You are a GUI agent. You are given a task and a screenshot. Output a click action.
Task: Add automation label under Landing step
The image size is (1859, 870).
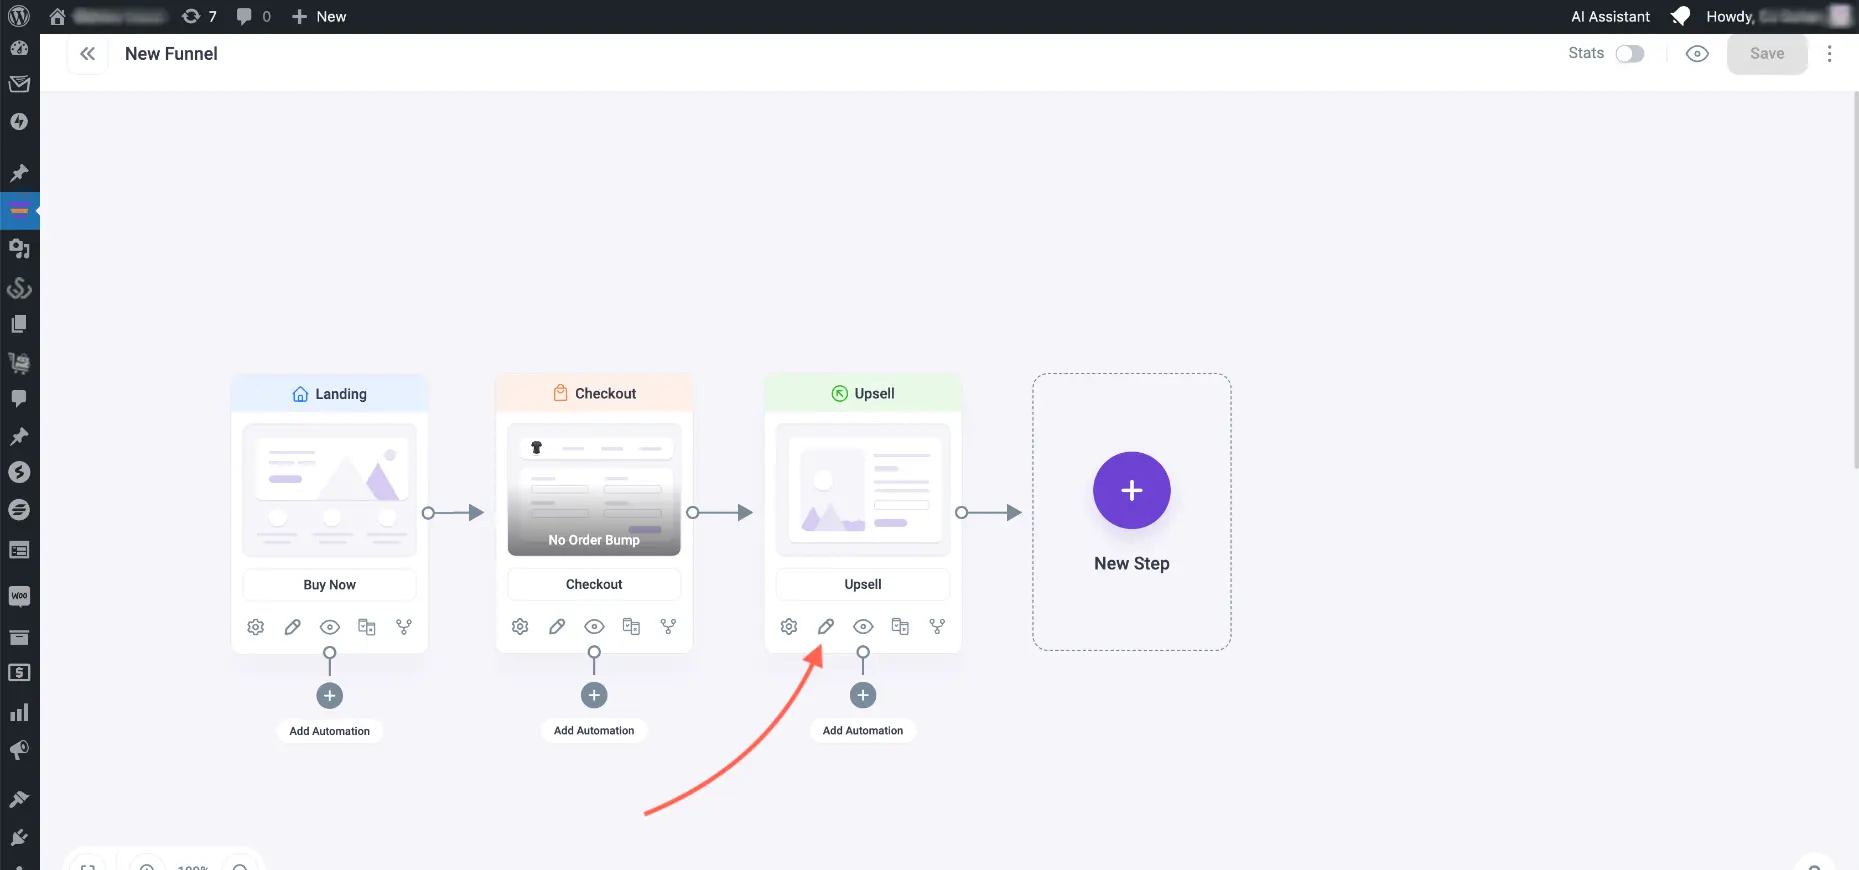[x=330, y=731]
